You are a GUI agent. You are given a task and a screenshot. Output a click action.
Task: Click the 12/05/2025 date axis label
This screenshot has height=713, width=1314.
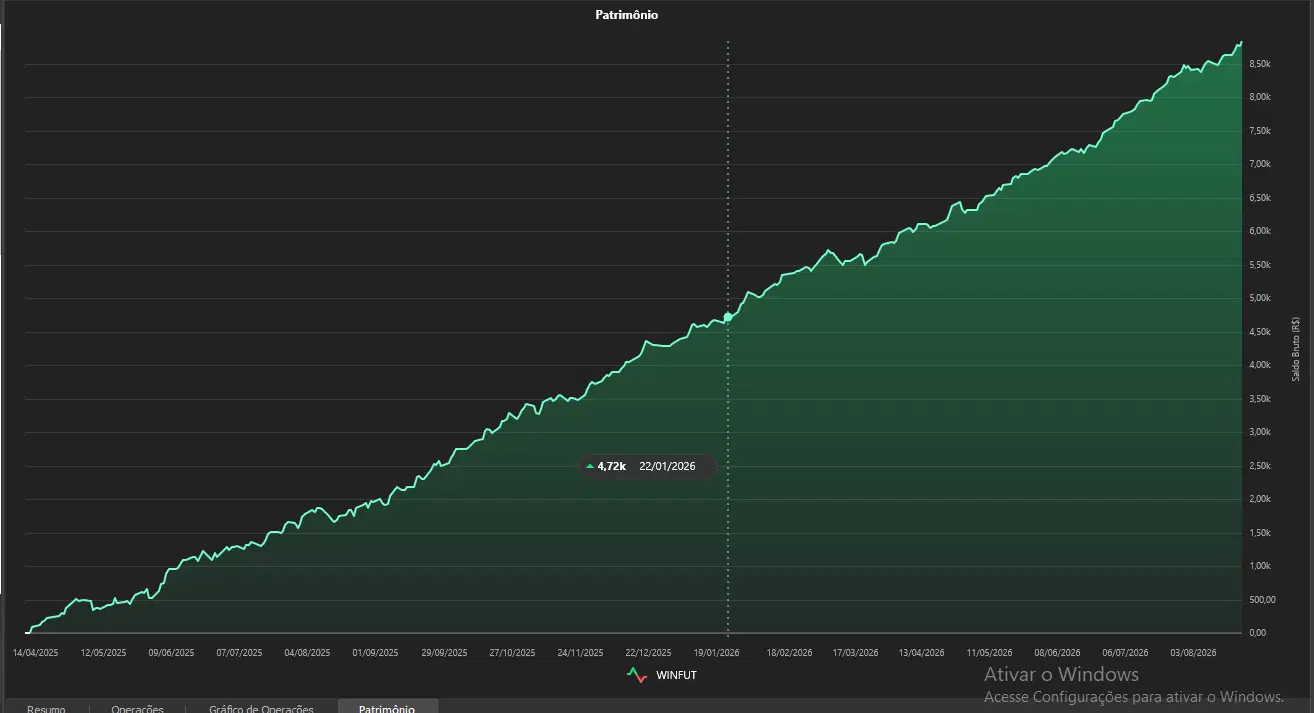coord(103,652)
